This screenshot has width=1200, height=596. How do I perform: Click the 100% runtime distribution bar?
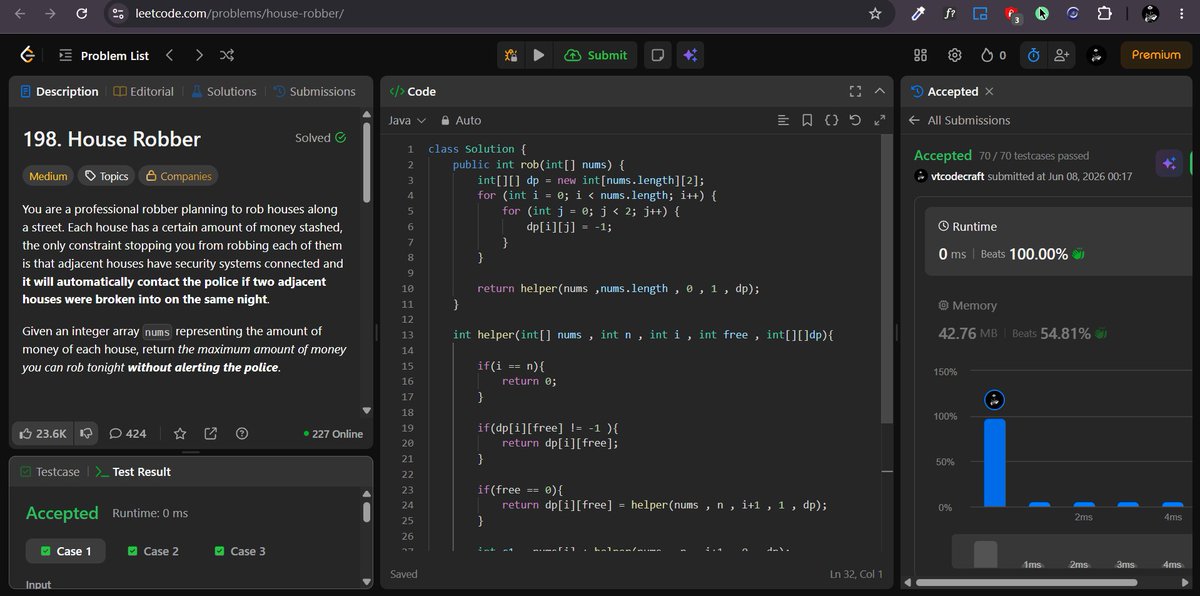tap(994, 462)
